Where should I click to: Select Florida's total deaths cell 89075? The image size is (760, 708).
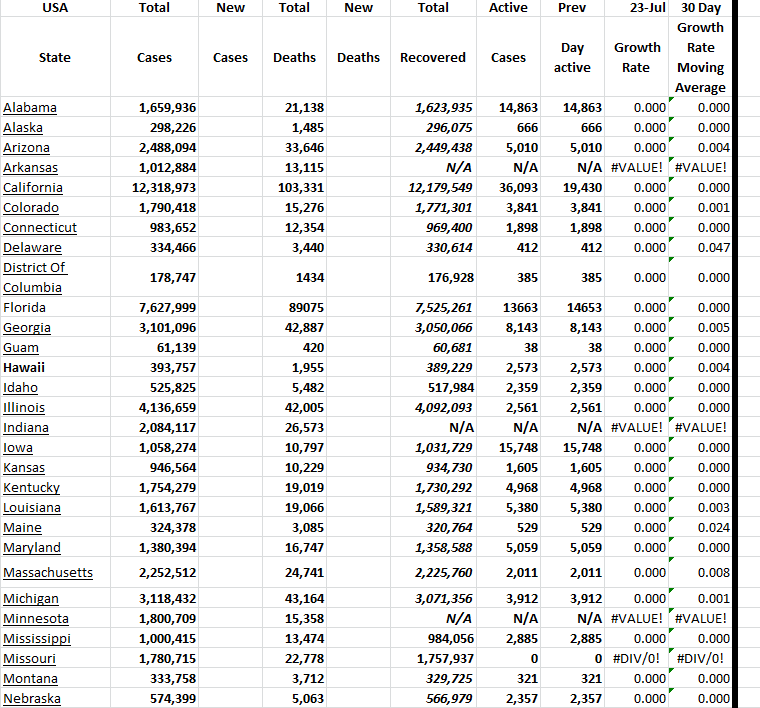point(295,307)
